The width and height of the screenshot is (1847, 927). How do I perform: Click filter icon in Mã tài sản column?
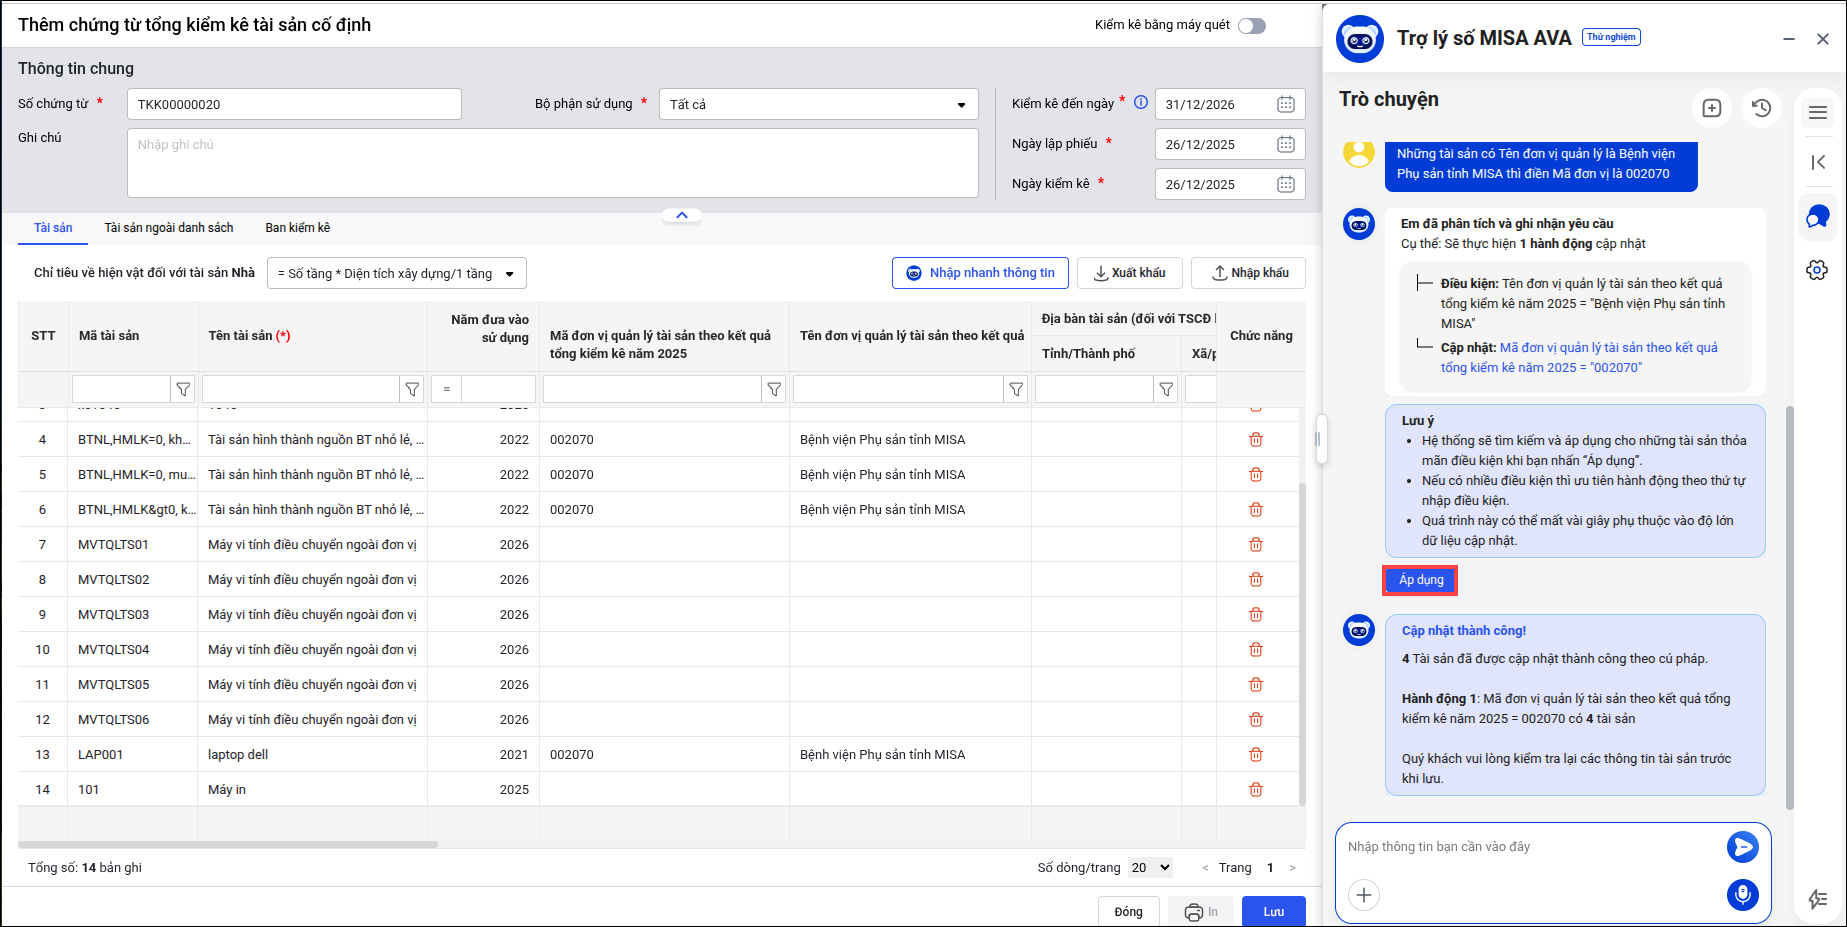pos(183,389)
